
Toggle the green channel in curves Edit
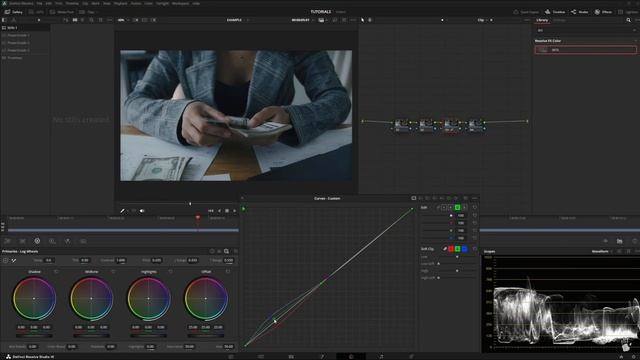tap(457, 207)
